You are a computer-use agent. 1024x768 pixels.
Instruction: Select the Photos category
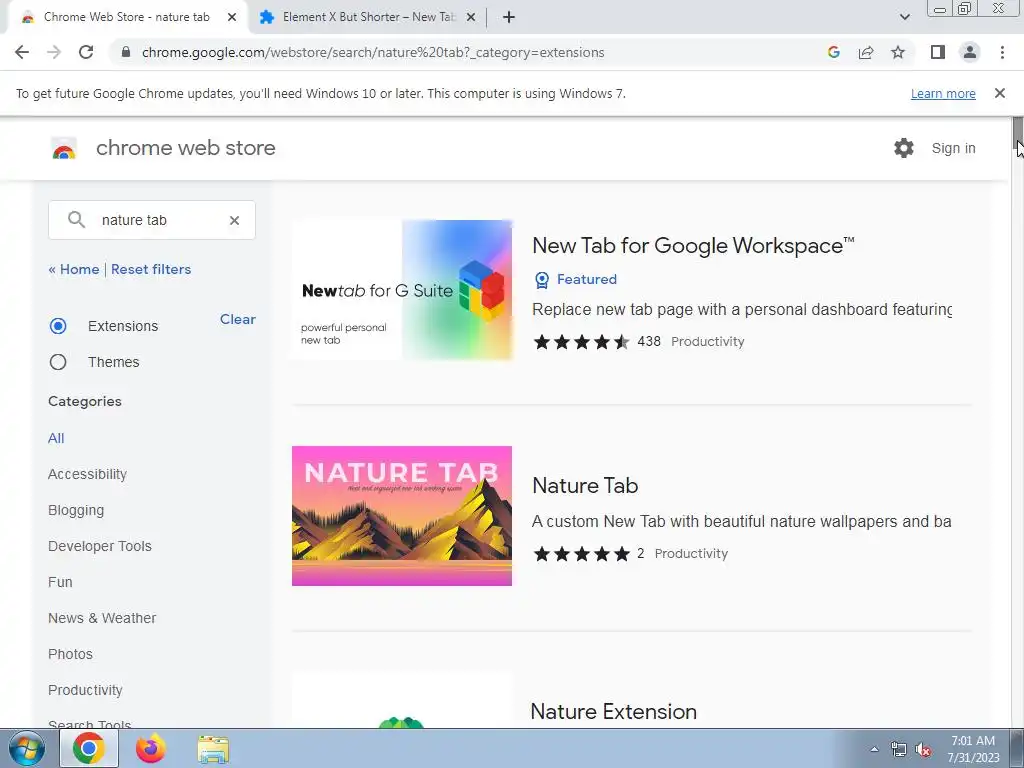click(71, 654)
